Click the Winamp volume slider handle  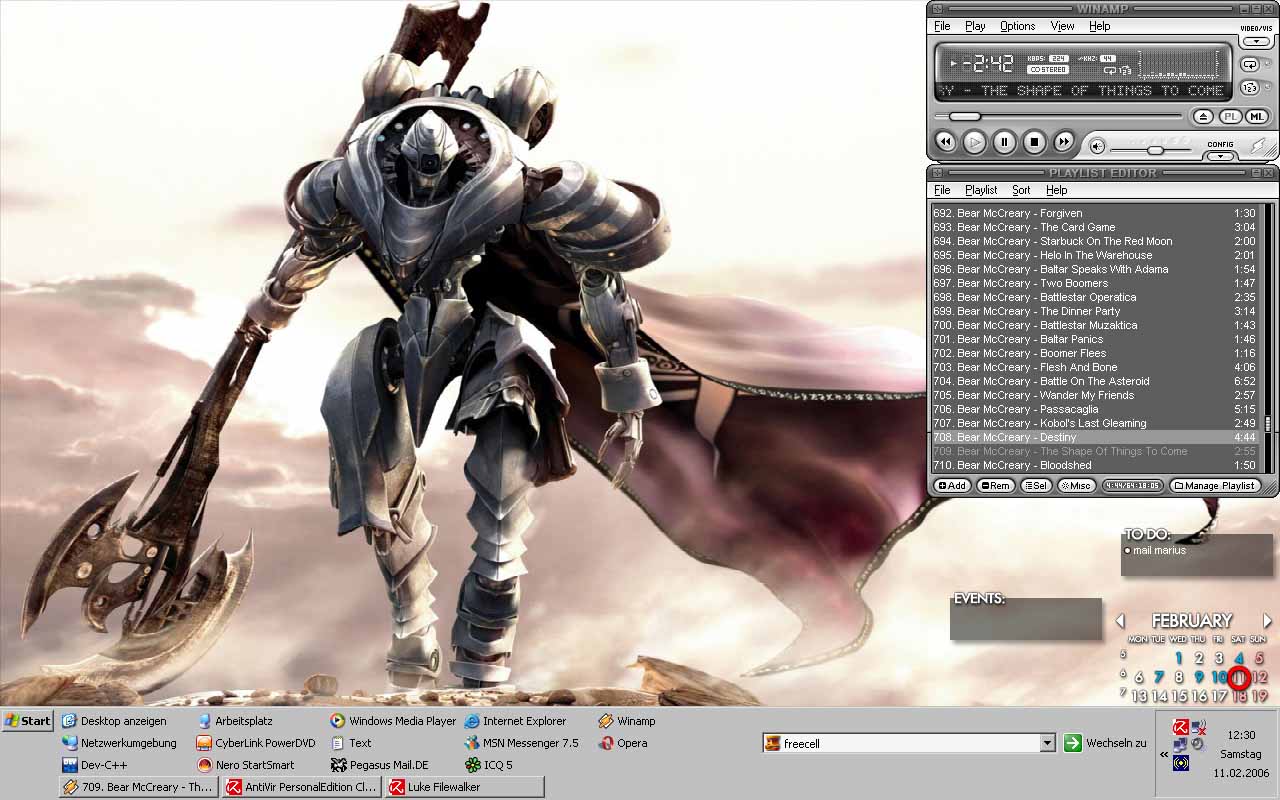(x=1155, y=150)
